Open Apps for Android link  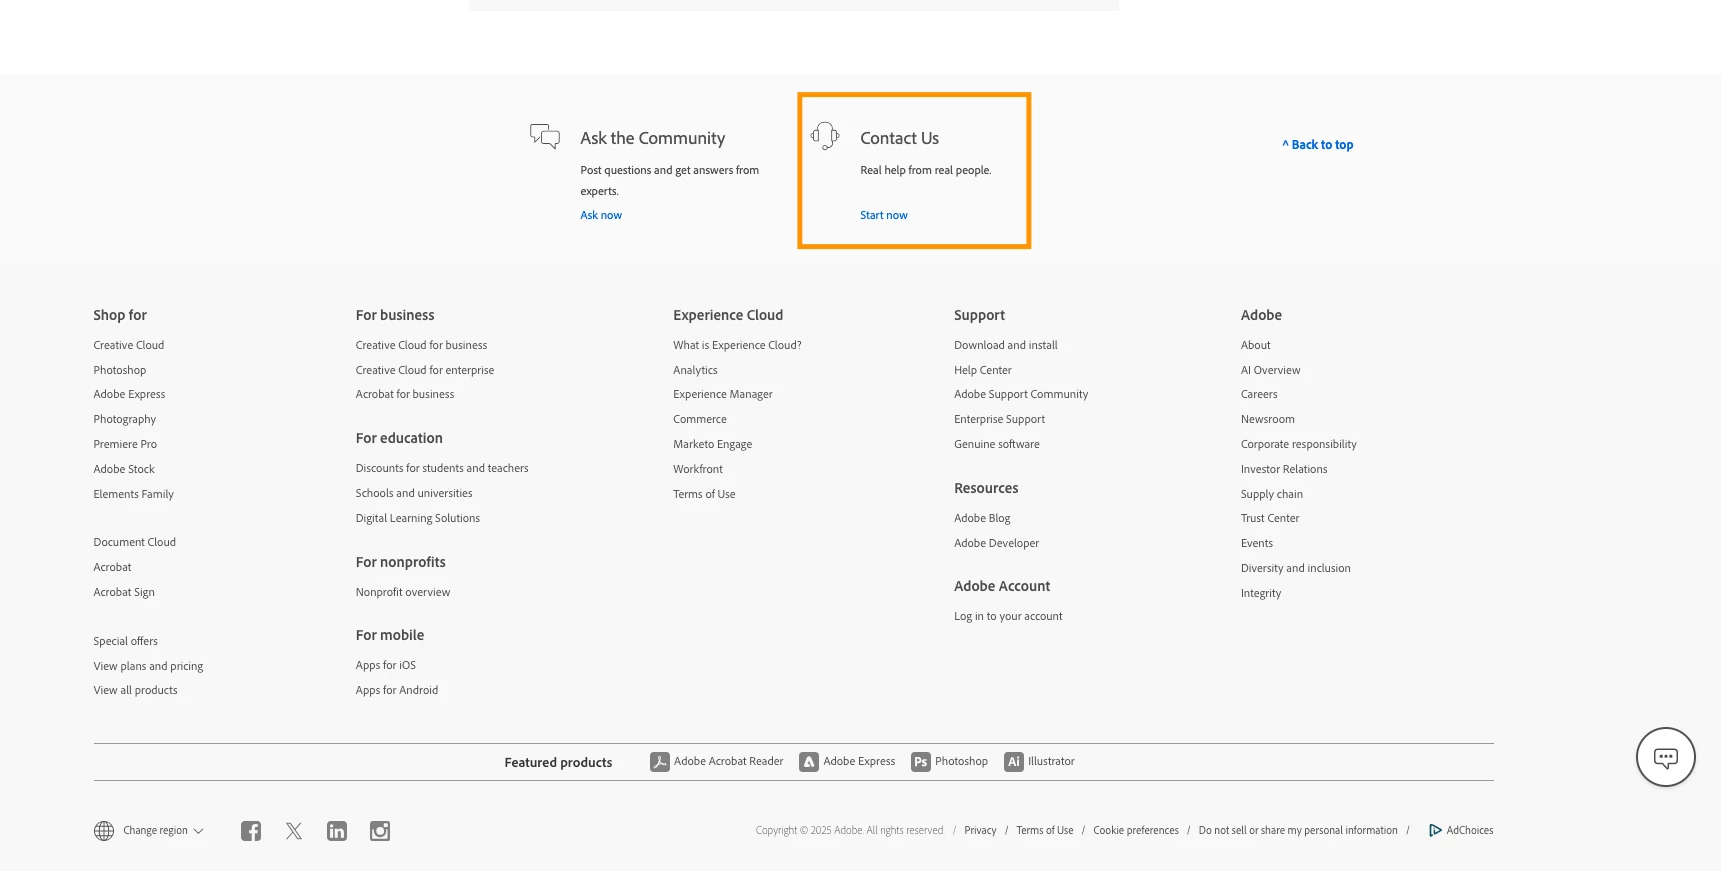coord(397,690)
